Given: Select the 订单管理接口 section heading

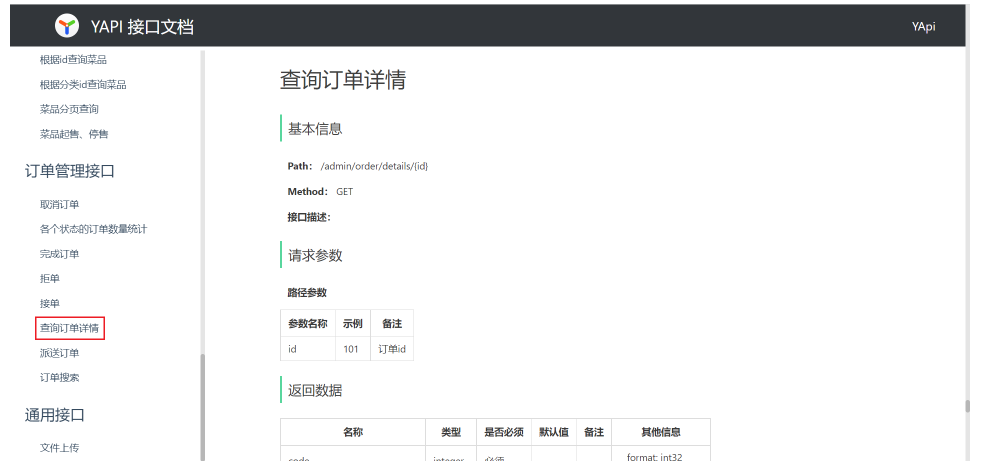Looking at the screenshot, I should tap(70, 171).
